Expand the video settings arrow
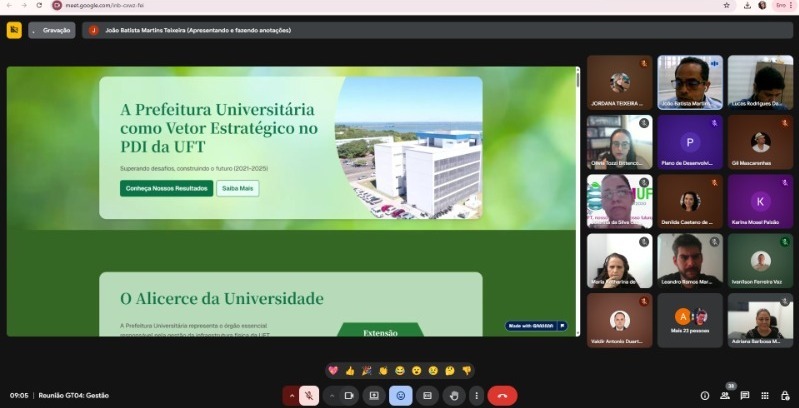 334,395
